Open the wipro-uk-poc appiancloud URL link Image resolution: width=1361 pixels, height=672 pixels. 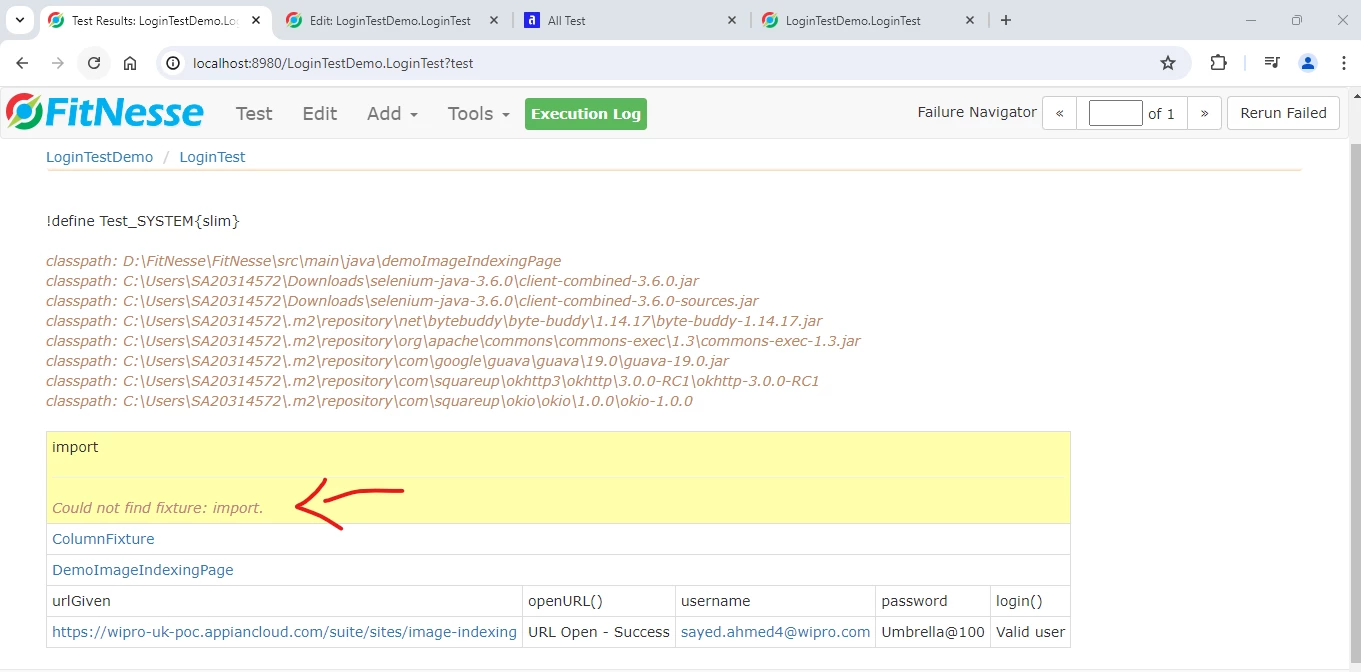pyautogui.click(x=284, y=632)
